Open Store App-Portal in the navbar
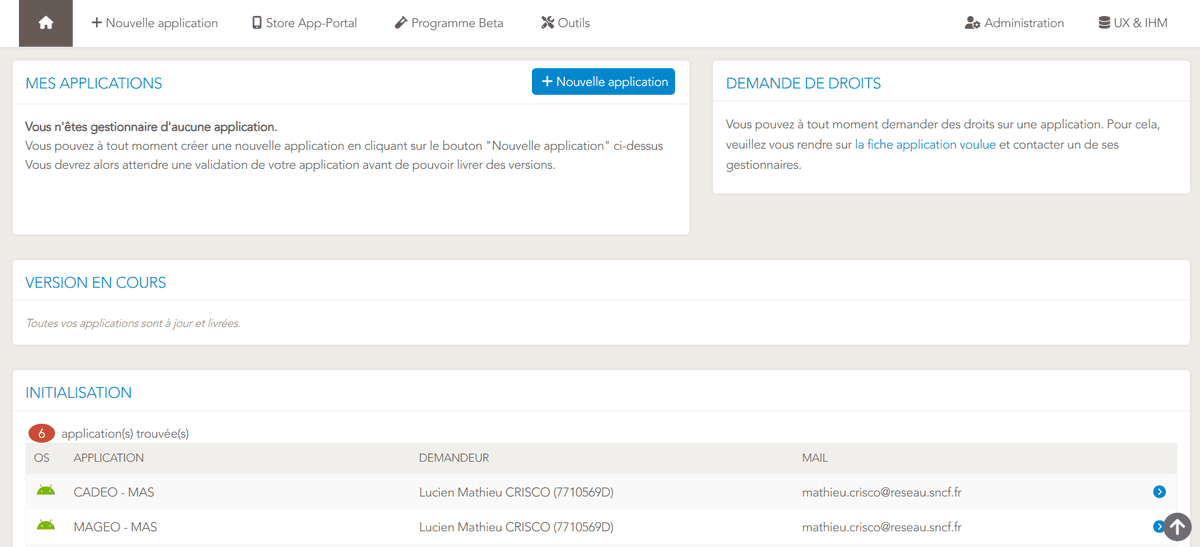 click(x=304, y=23)
